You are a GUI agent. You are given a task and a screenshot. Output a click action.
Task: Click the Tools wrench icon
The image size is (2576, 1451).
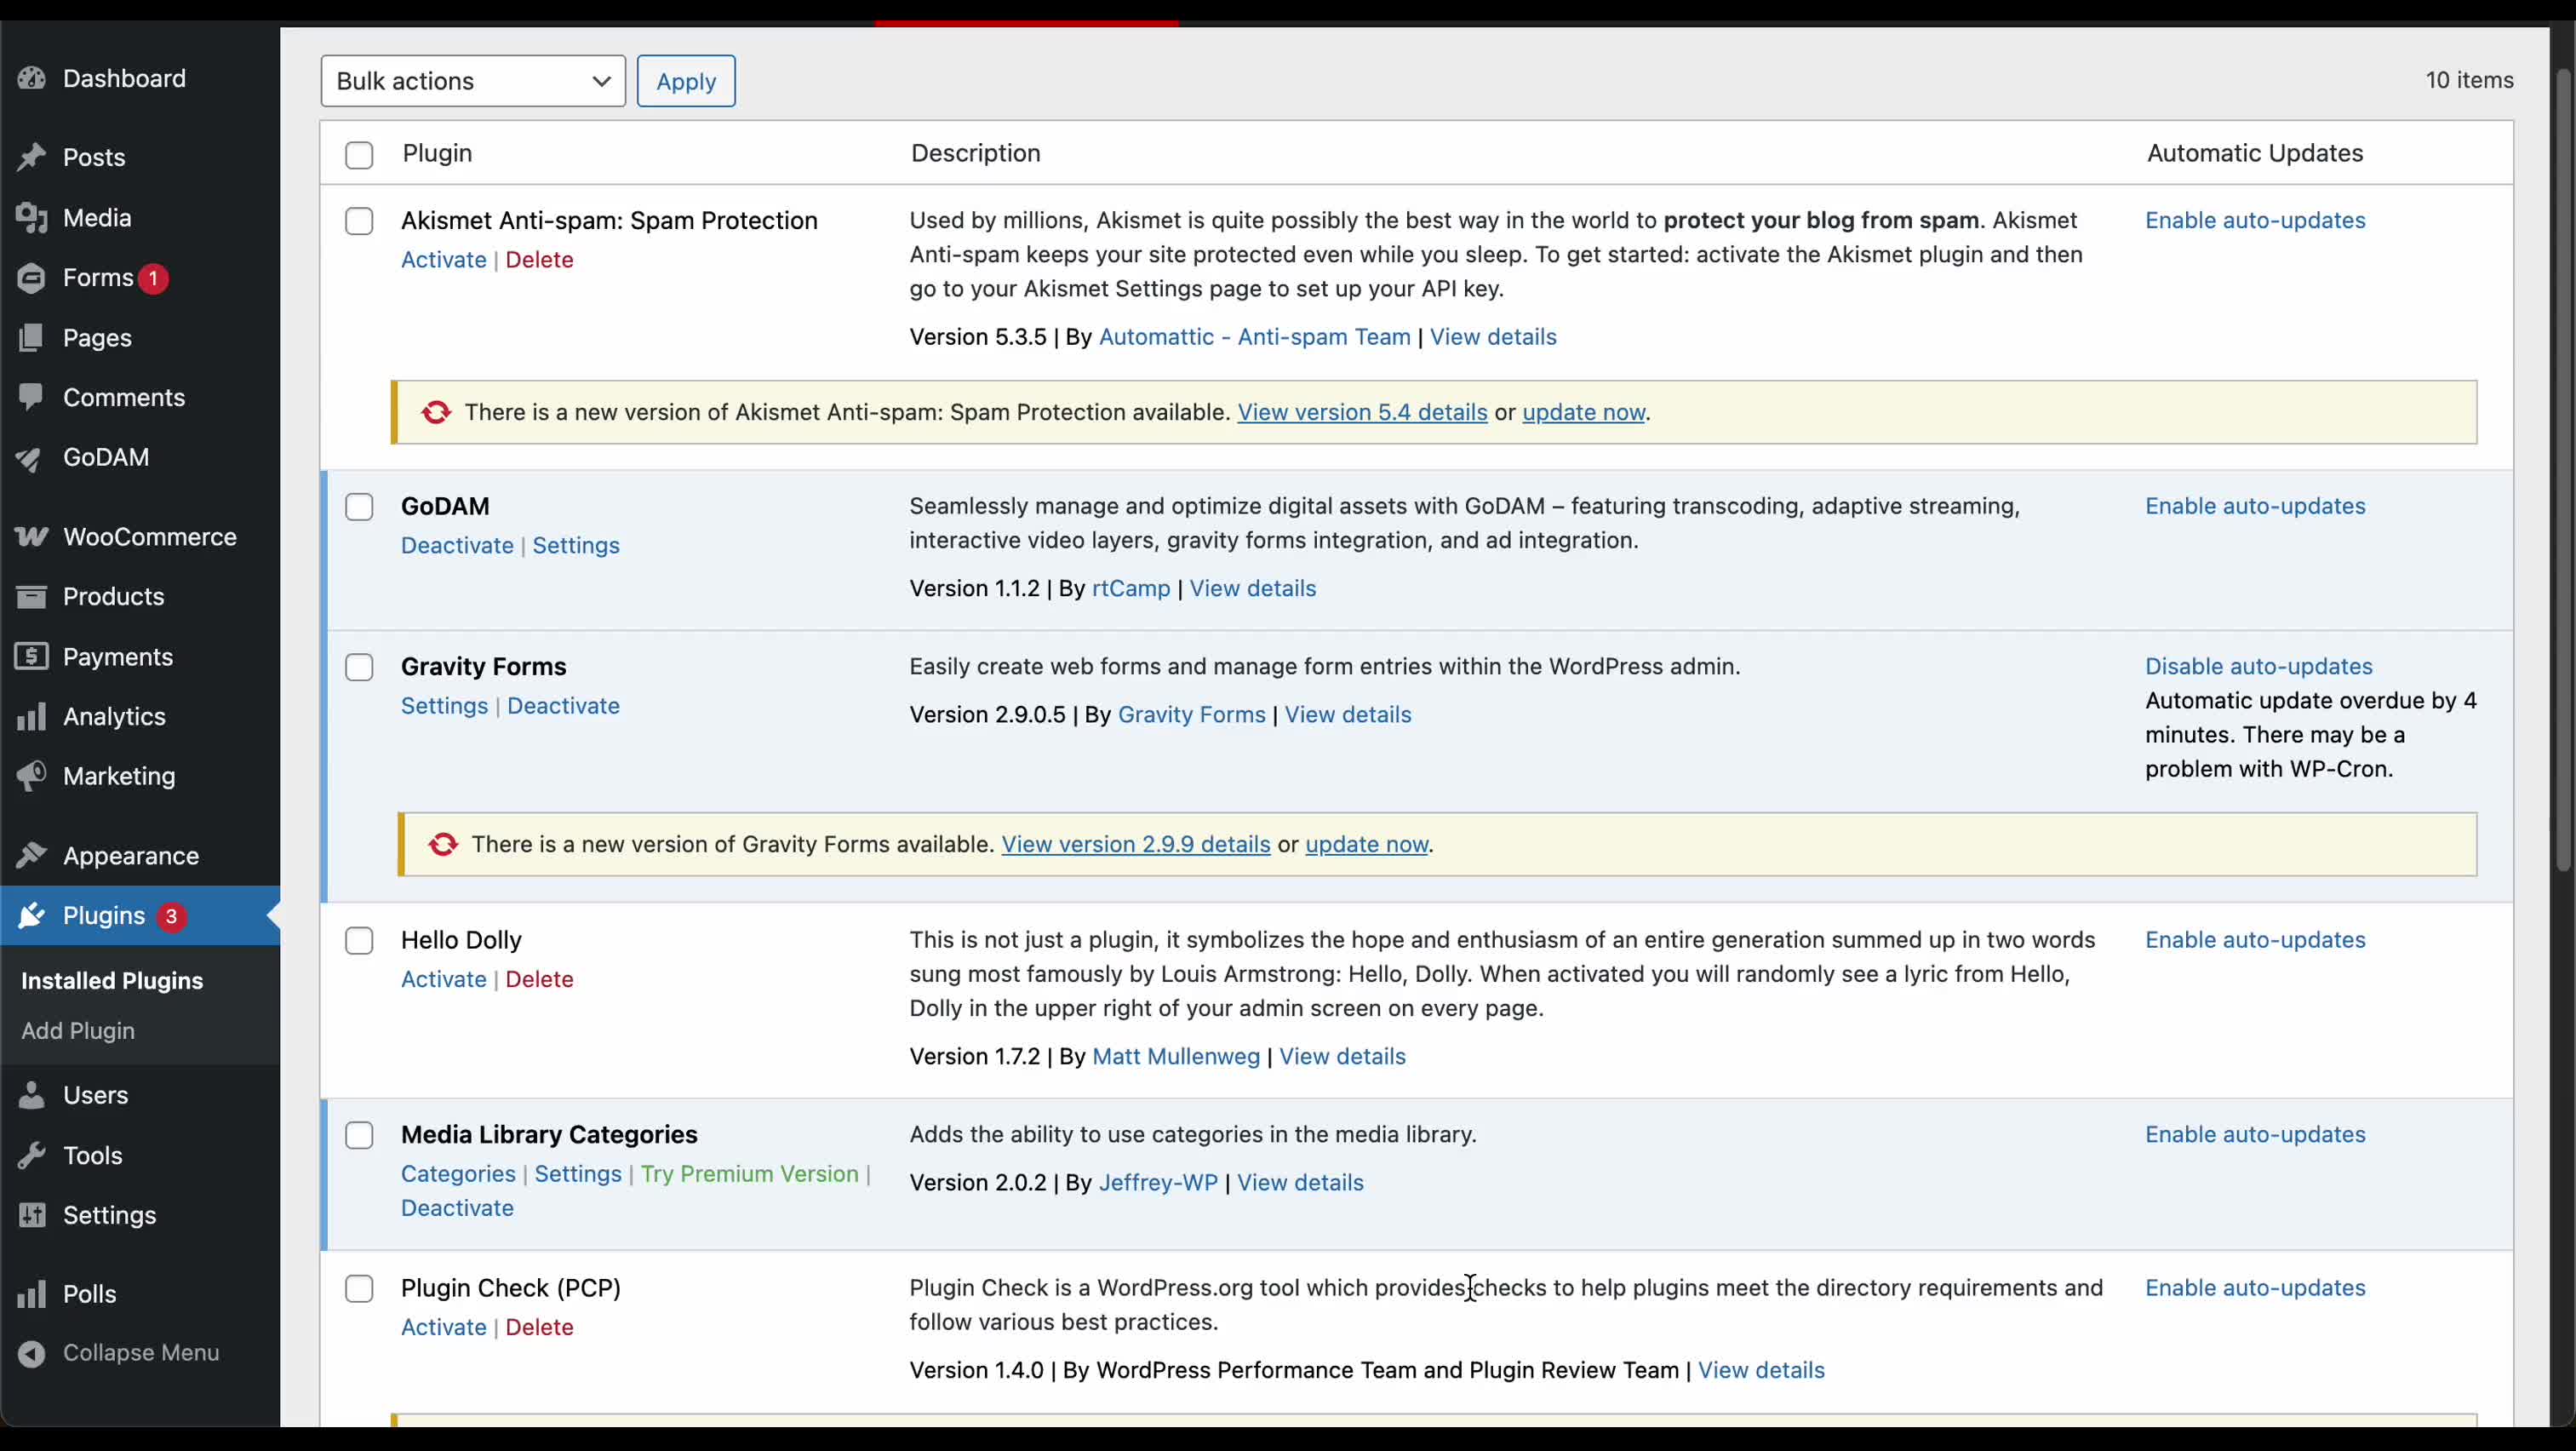[32, 1155]
